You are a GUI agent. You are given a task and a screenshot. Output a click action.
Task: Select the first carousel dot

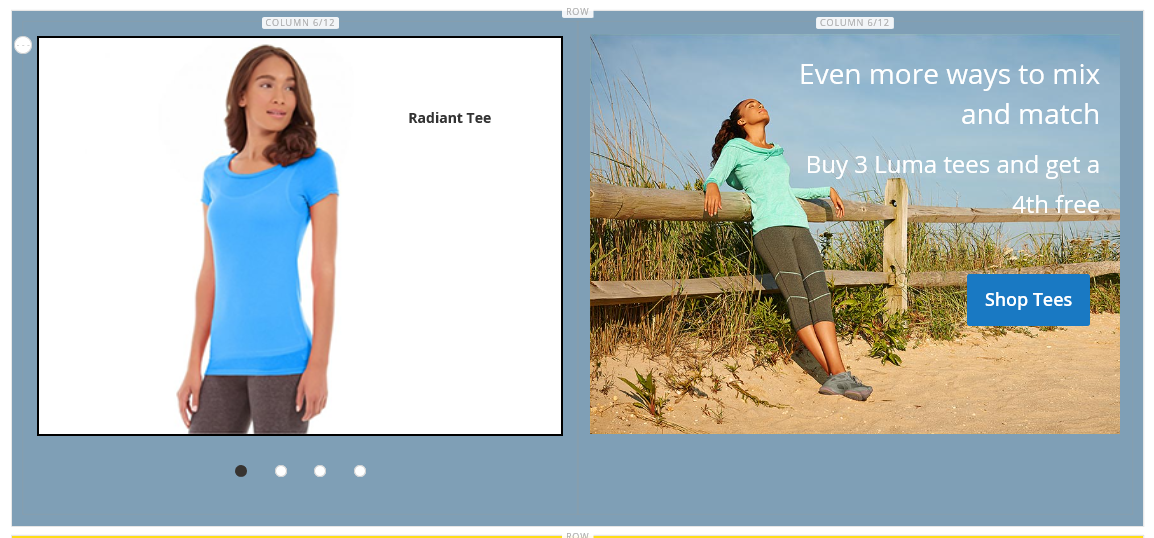pos(241,471)
